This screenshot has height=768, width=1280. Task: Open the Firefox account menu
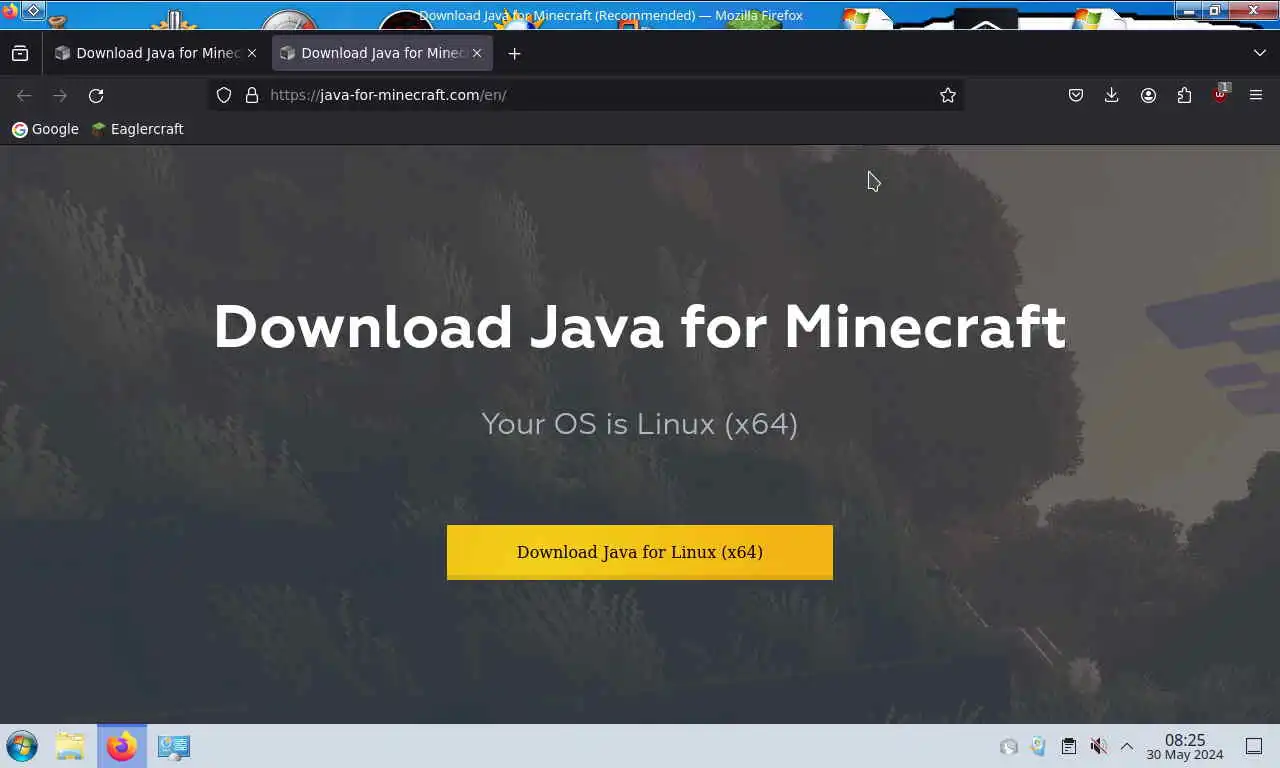[x=1148, y=95]
